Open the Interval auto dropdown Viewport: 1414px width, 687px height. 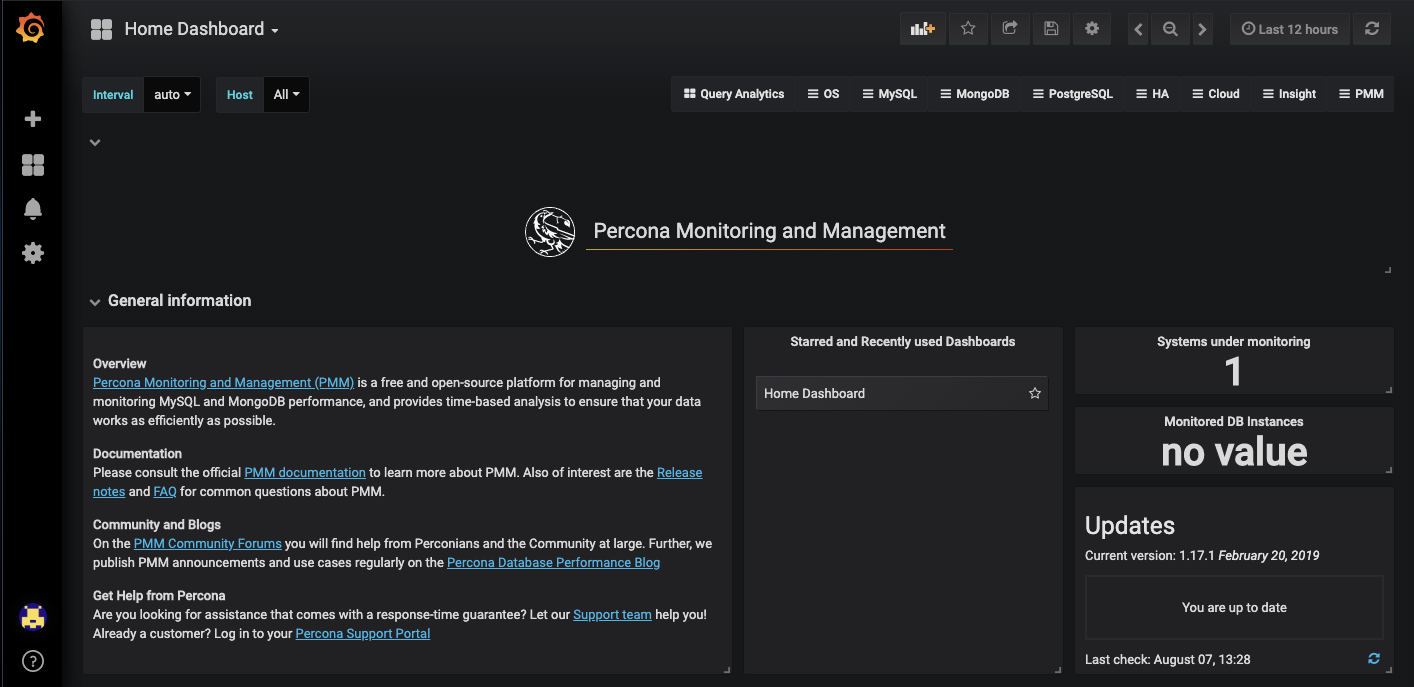pos(172,95)
